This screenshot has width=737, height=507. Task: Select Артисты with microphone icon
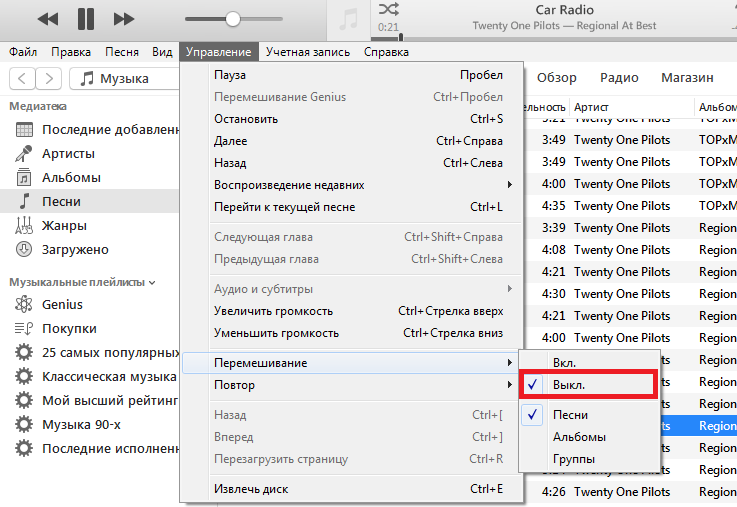click(90, 154)
